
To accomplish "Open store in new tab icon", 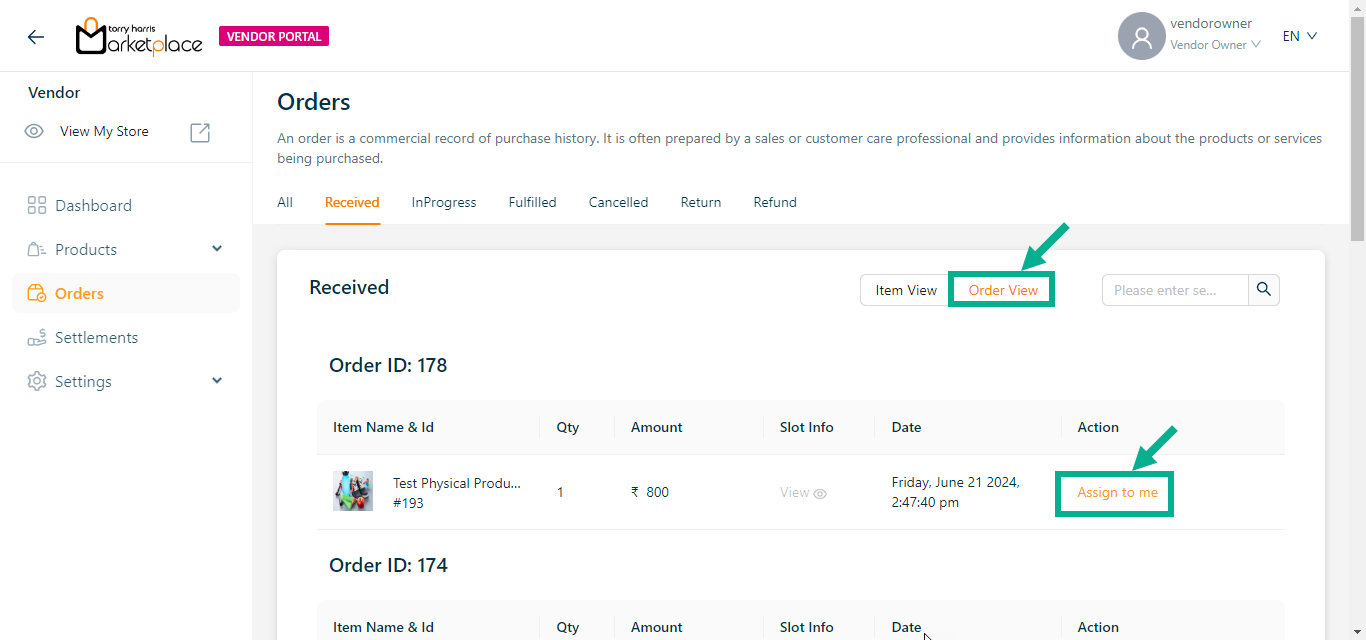I will coord(200,132).
